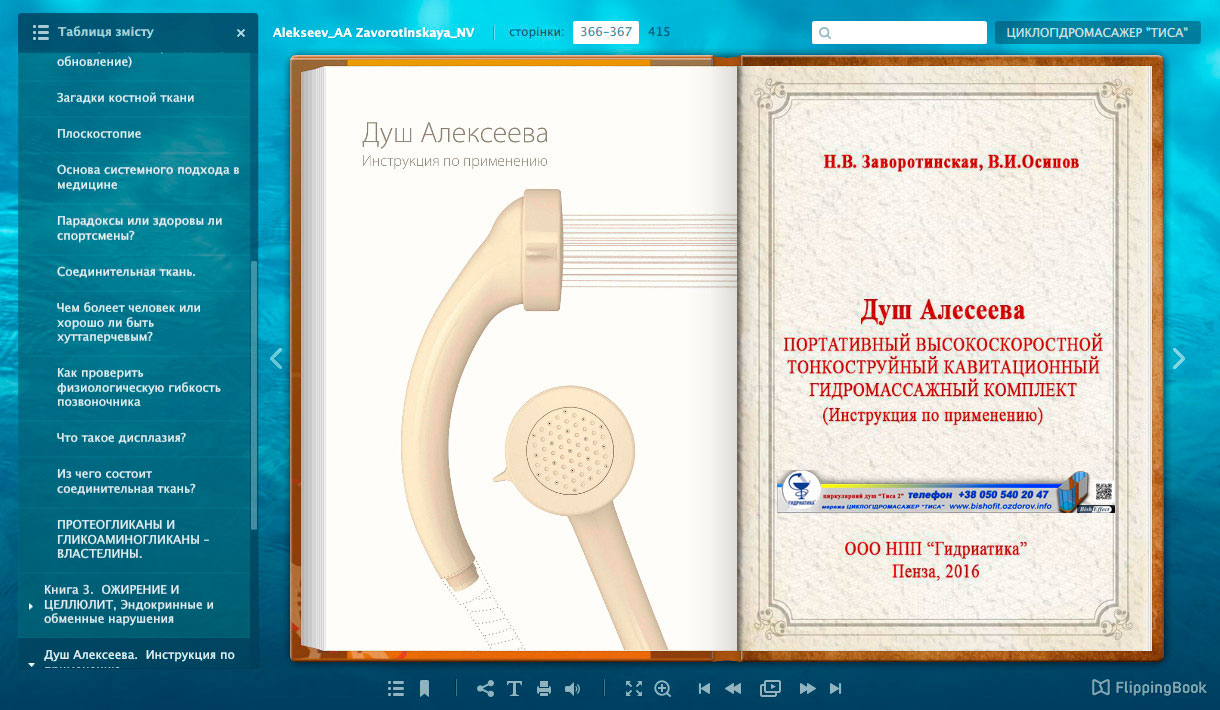
Task: Toggle fullscreen mode icon
Action: [x=633, y=688]
